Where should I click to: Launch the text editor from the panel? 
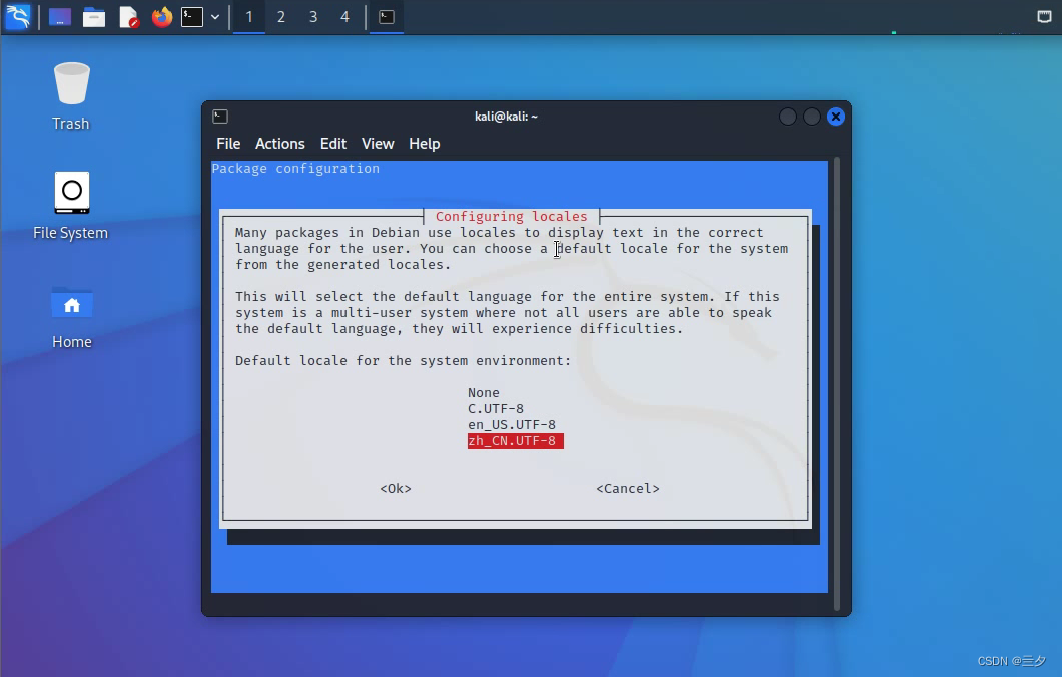[x=128, y=17]
